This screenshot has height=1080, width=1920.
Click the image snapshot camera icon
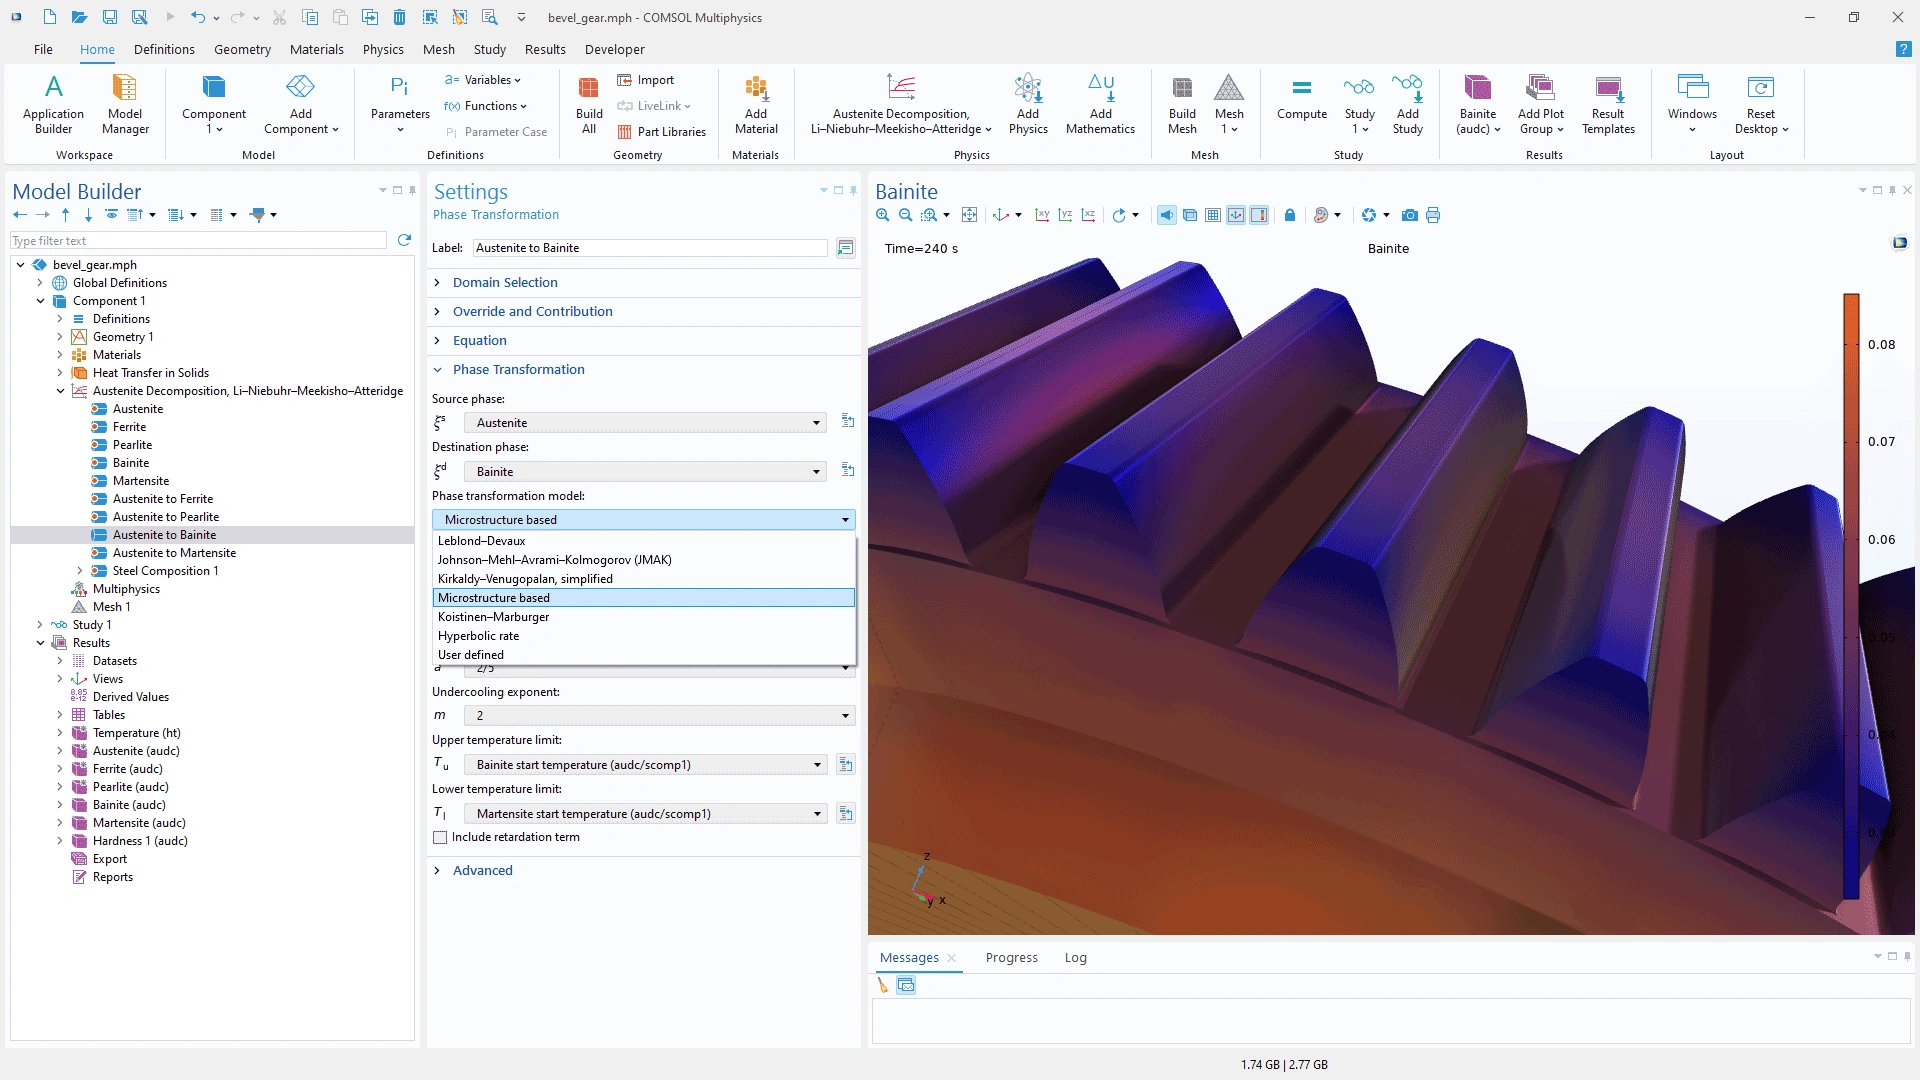(1409, 215)
